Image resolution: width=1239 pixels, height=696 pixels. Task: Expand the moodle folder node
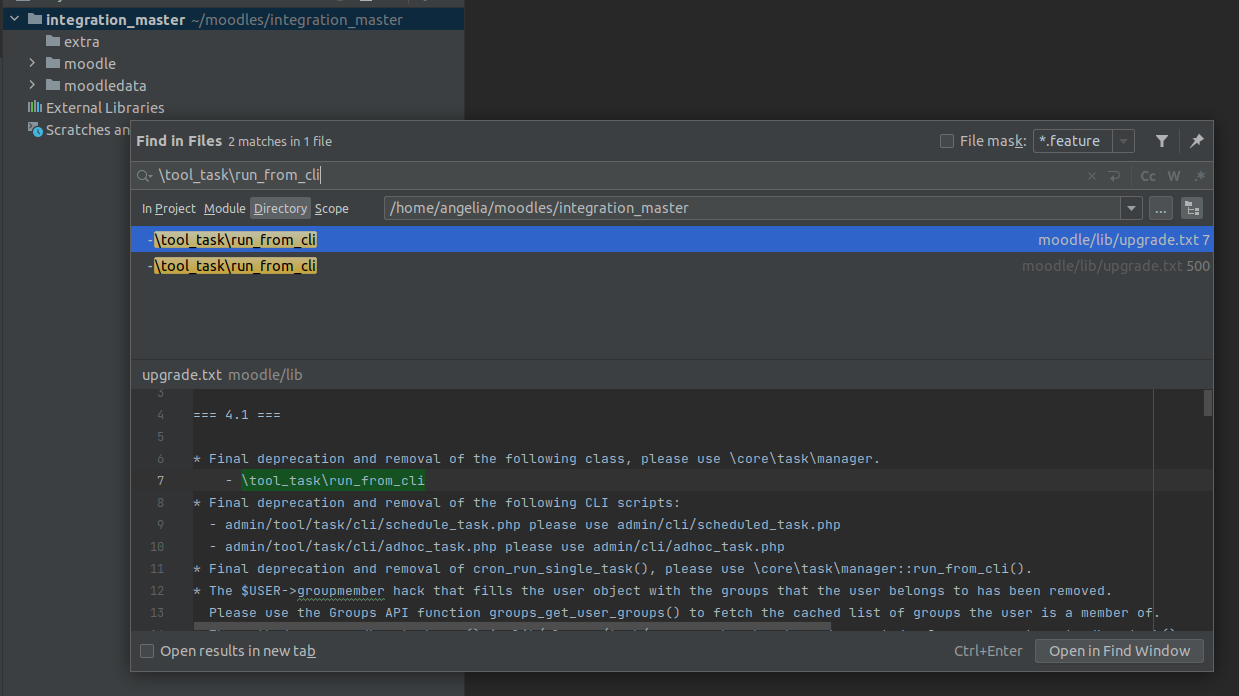32,63
